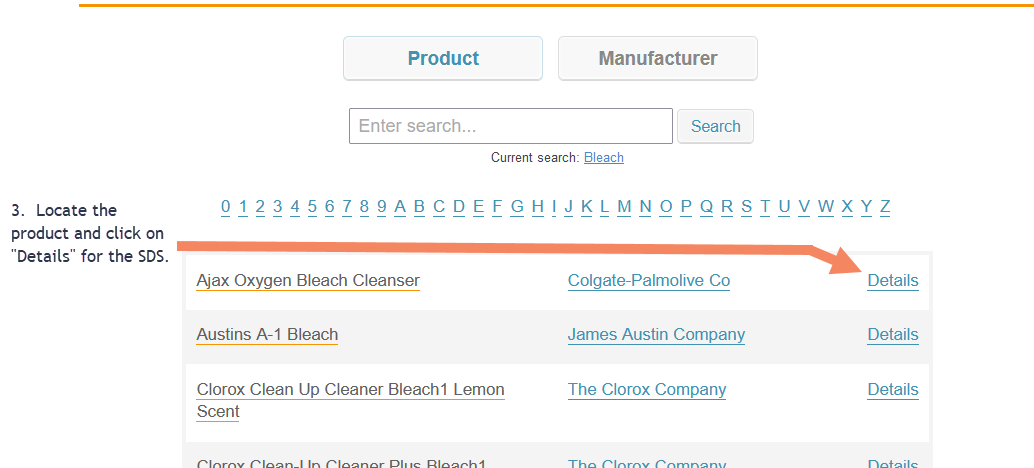Viewport: 1034px width, 468px height.
Task: Switch to the Manufacturer tab
Action: [x=657, y=58]
